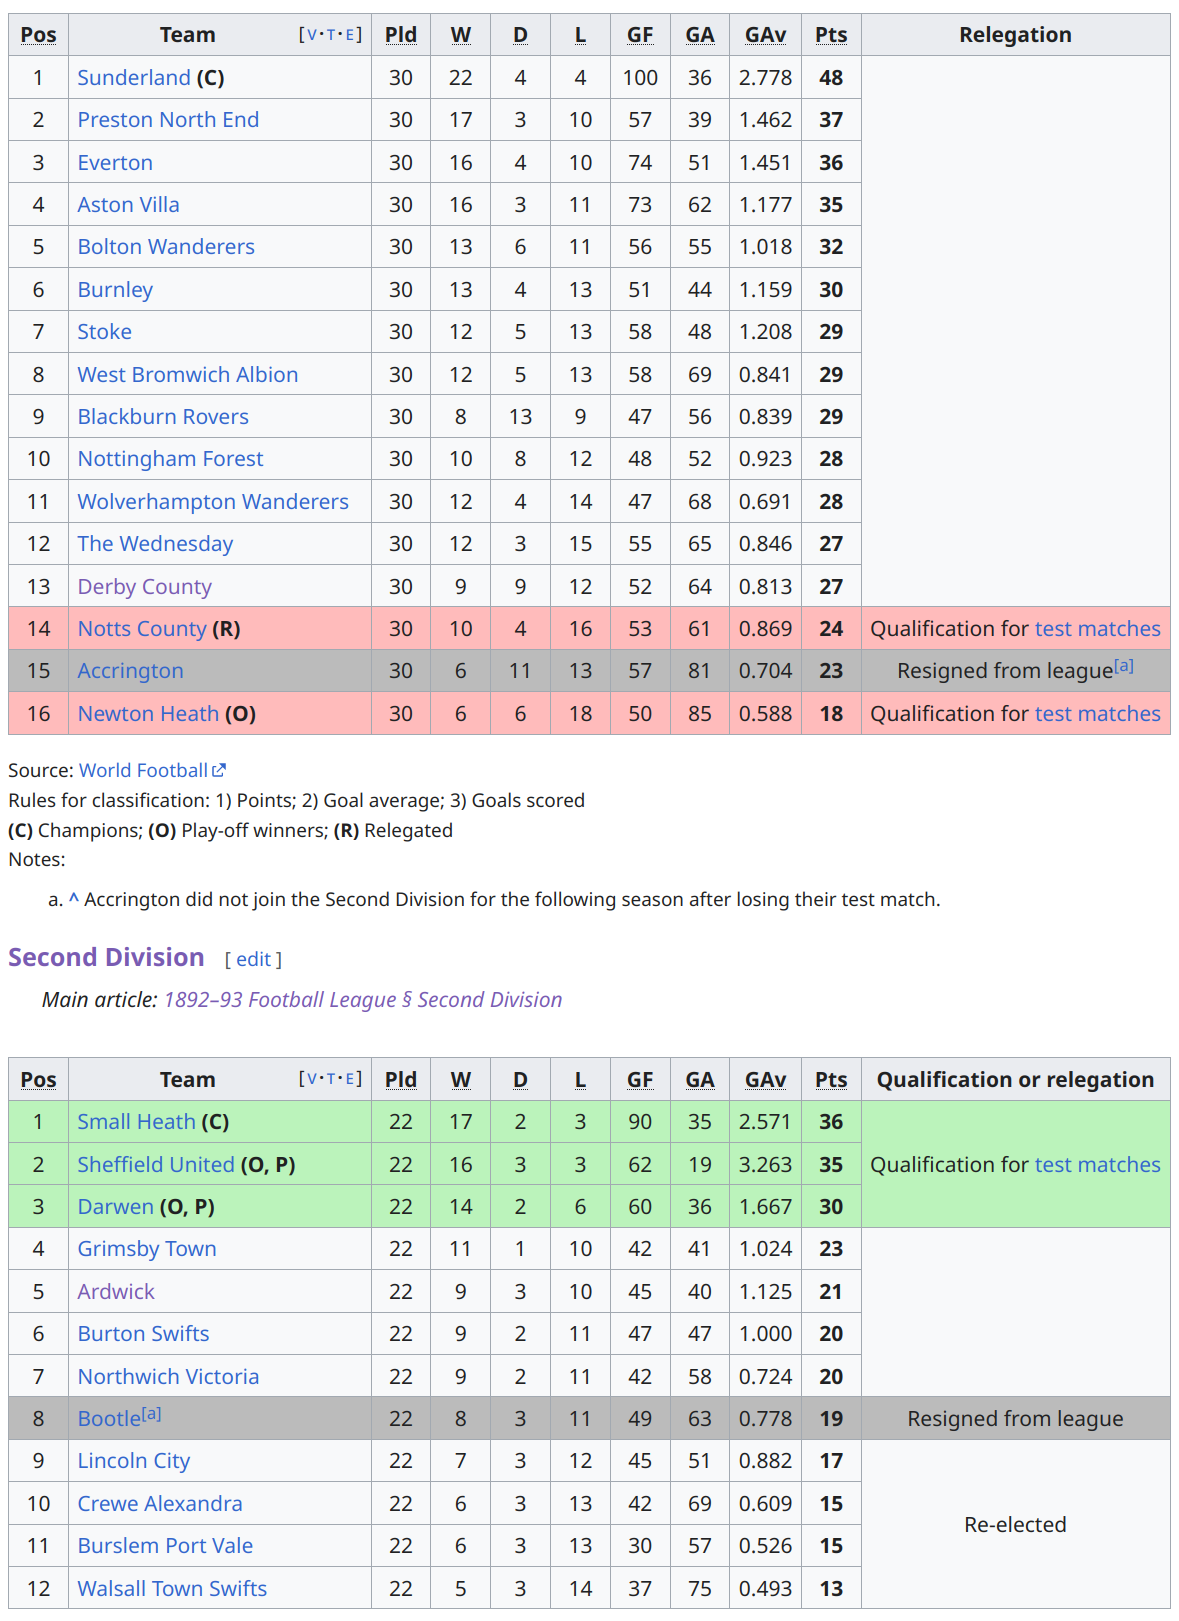This screenshot has height=1621, width=1179.
Task: Click edit link for Second Division section
Action: coord(253,959)
